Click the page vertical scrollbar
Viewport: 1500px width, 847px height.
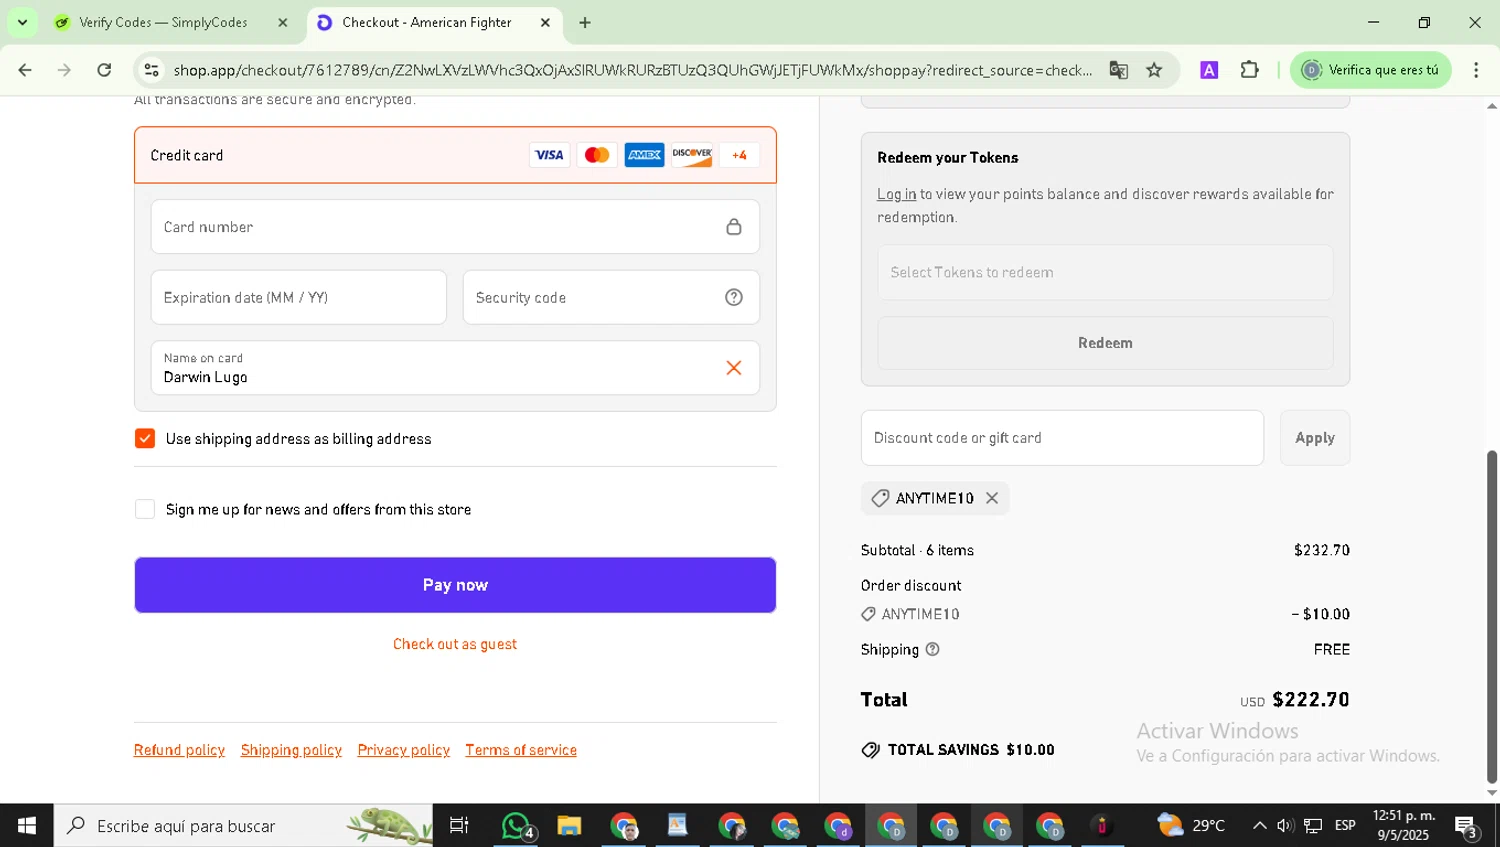click(1492, 617)
